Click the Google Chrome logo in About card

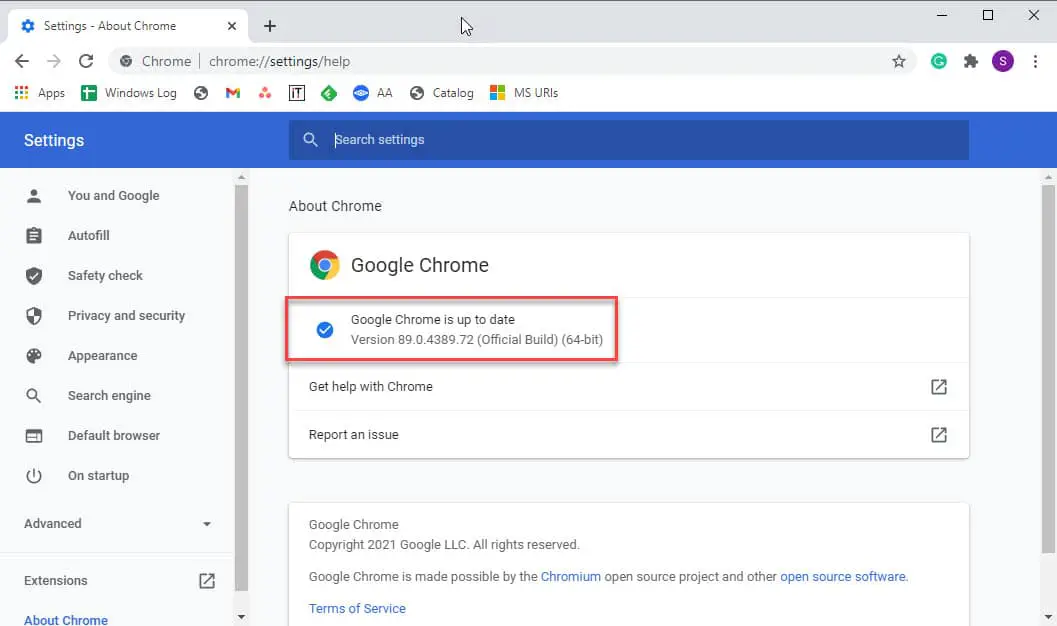tap(325, 265)
